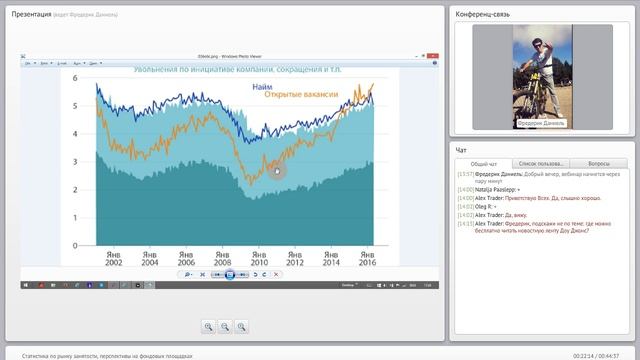Click the blue help icon in Photo Viewer
The image size is (640, 360).
435,63
